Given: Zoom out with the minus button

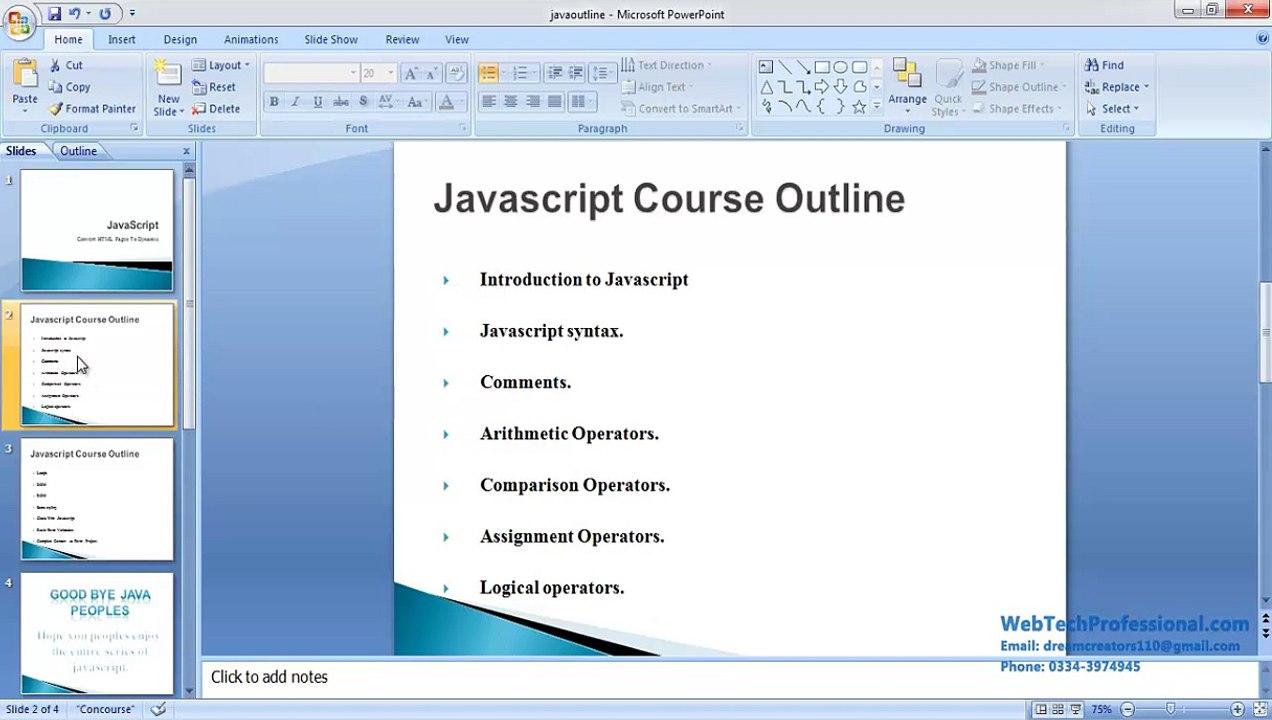Looking at the screenshot, I should pyautogui.click(x=1128, y=709).
